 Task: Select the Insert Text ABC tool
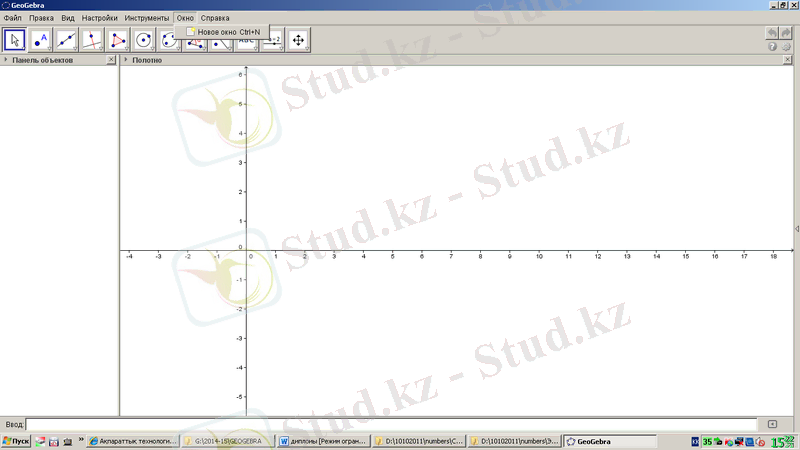(246, 44)
